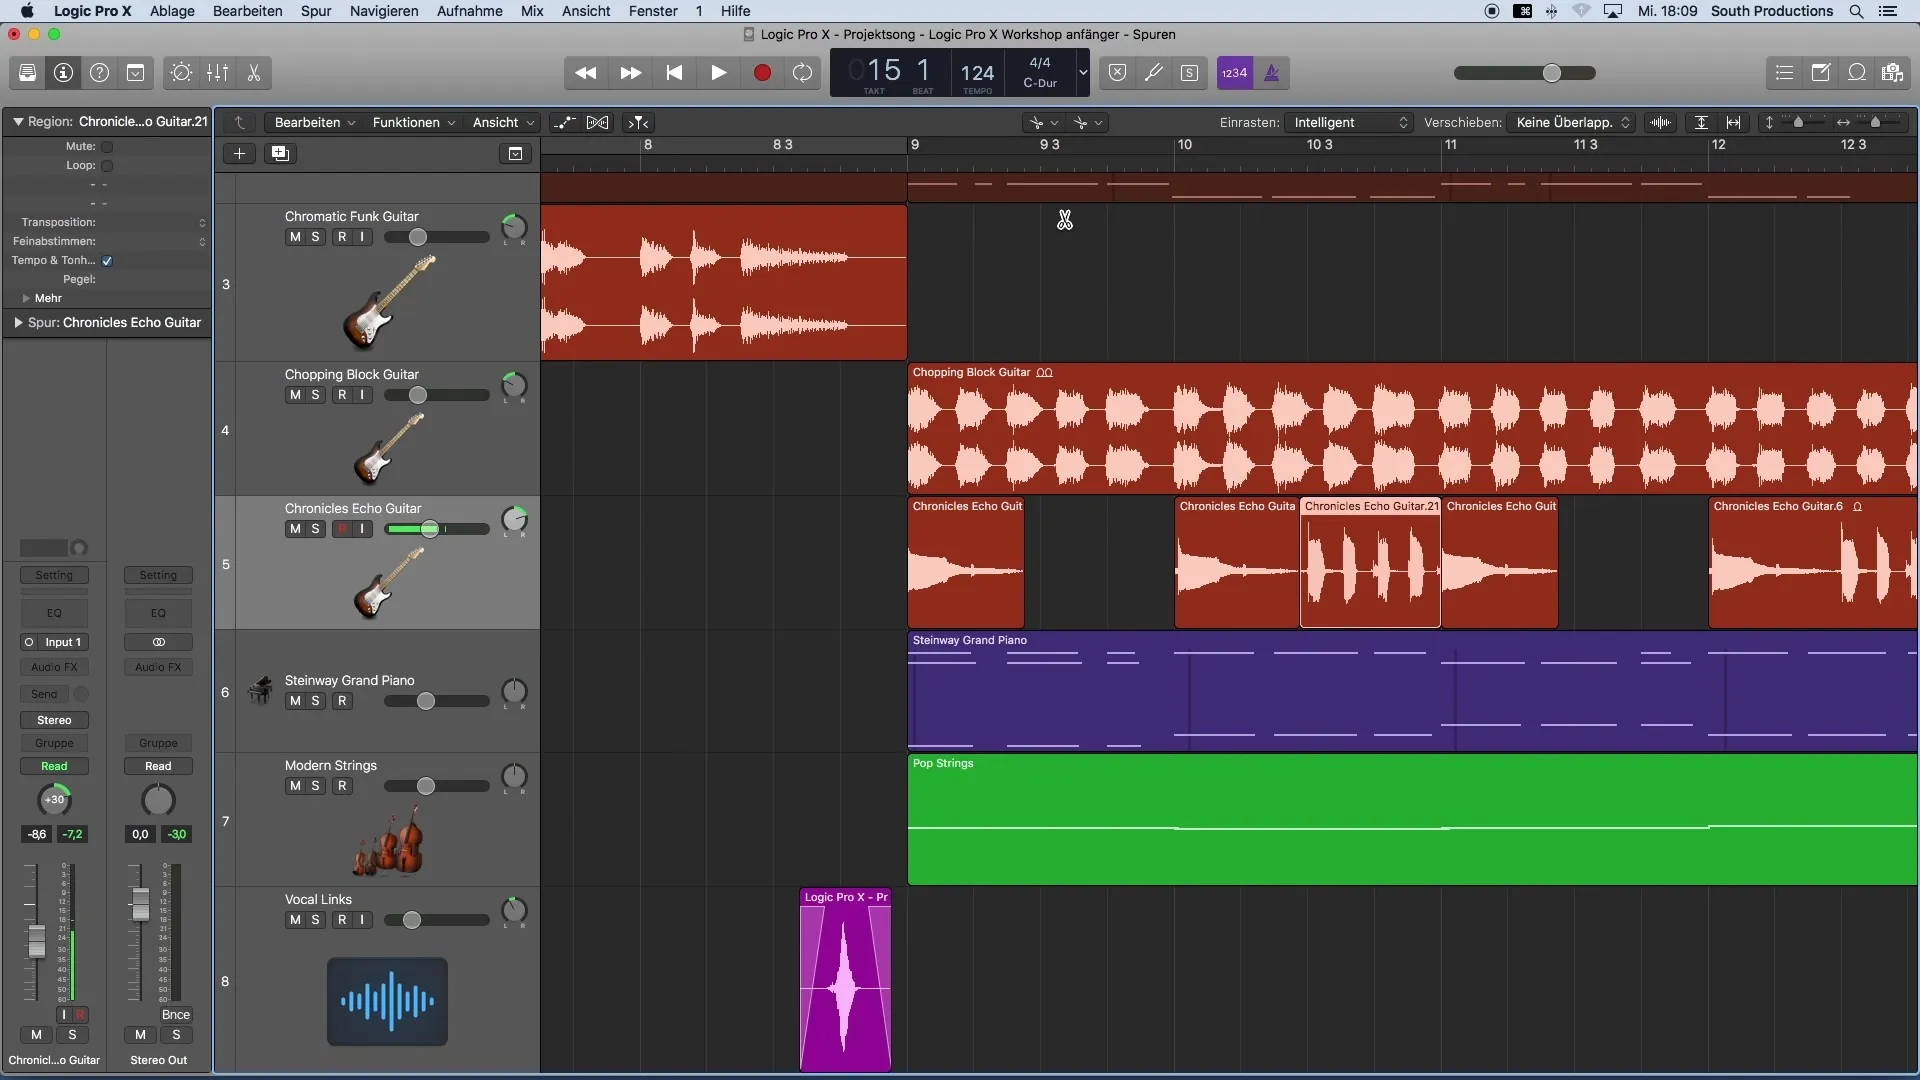The height and width of the screenshot is (1080, 1920).
Task: Open the Mix menu
Action: pyautogui.click(x=532, y=11)
